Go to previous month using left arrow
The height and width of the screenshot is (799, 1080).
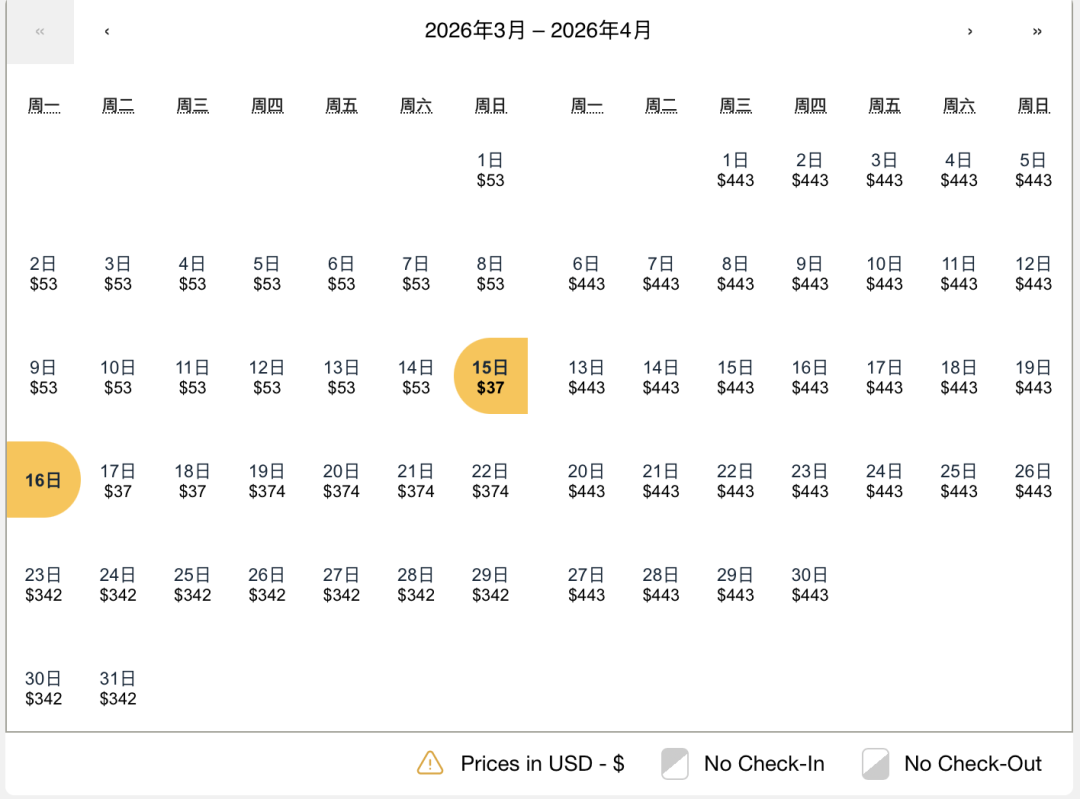point(106,31)
